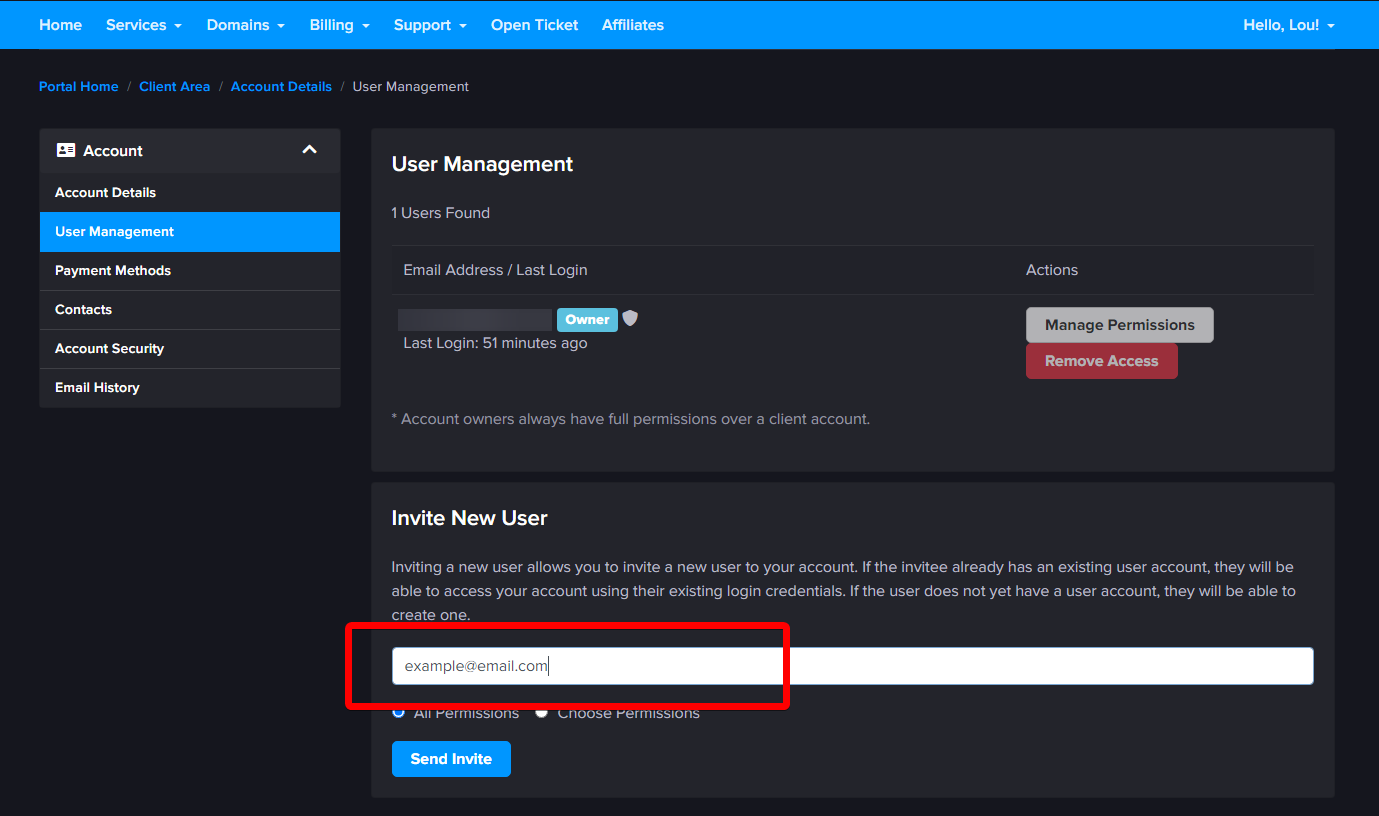Open Contacts in sidebar
This screenshot has width=1379, height=816.
(190, 310)
